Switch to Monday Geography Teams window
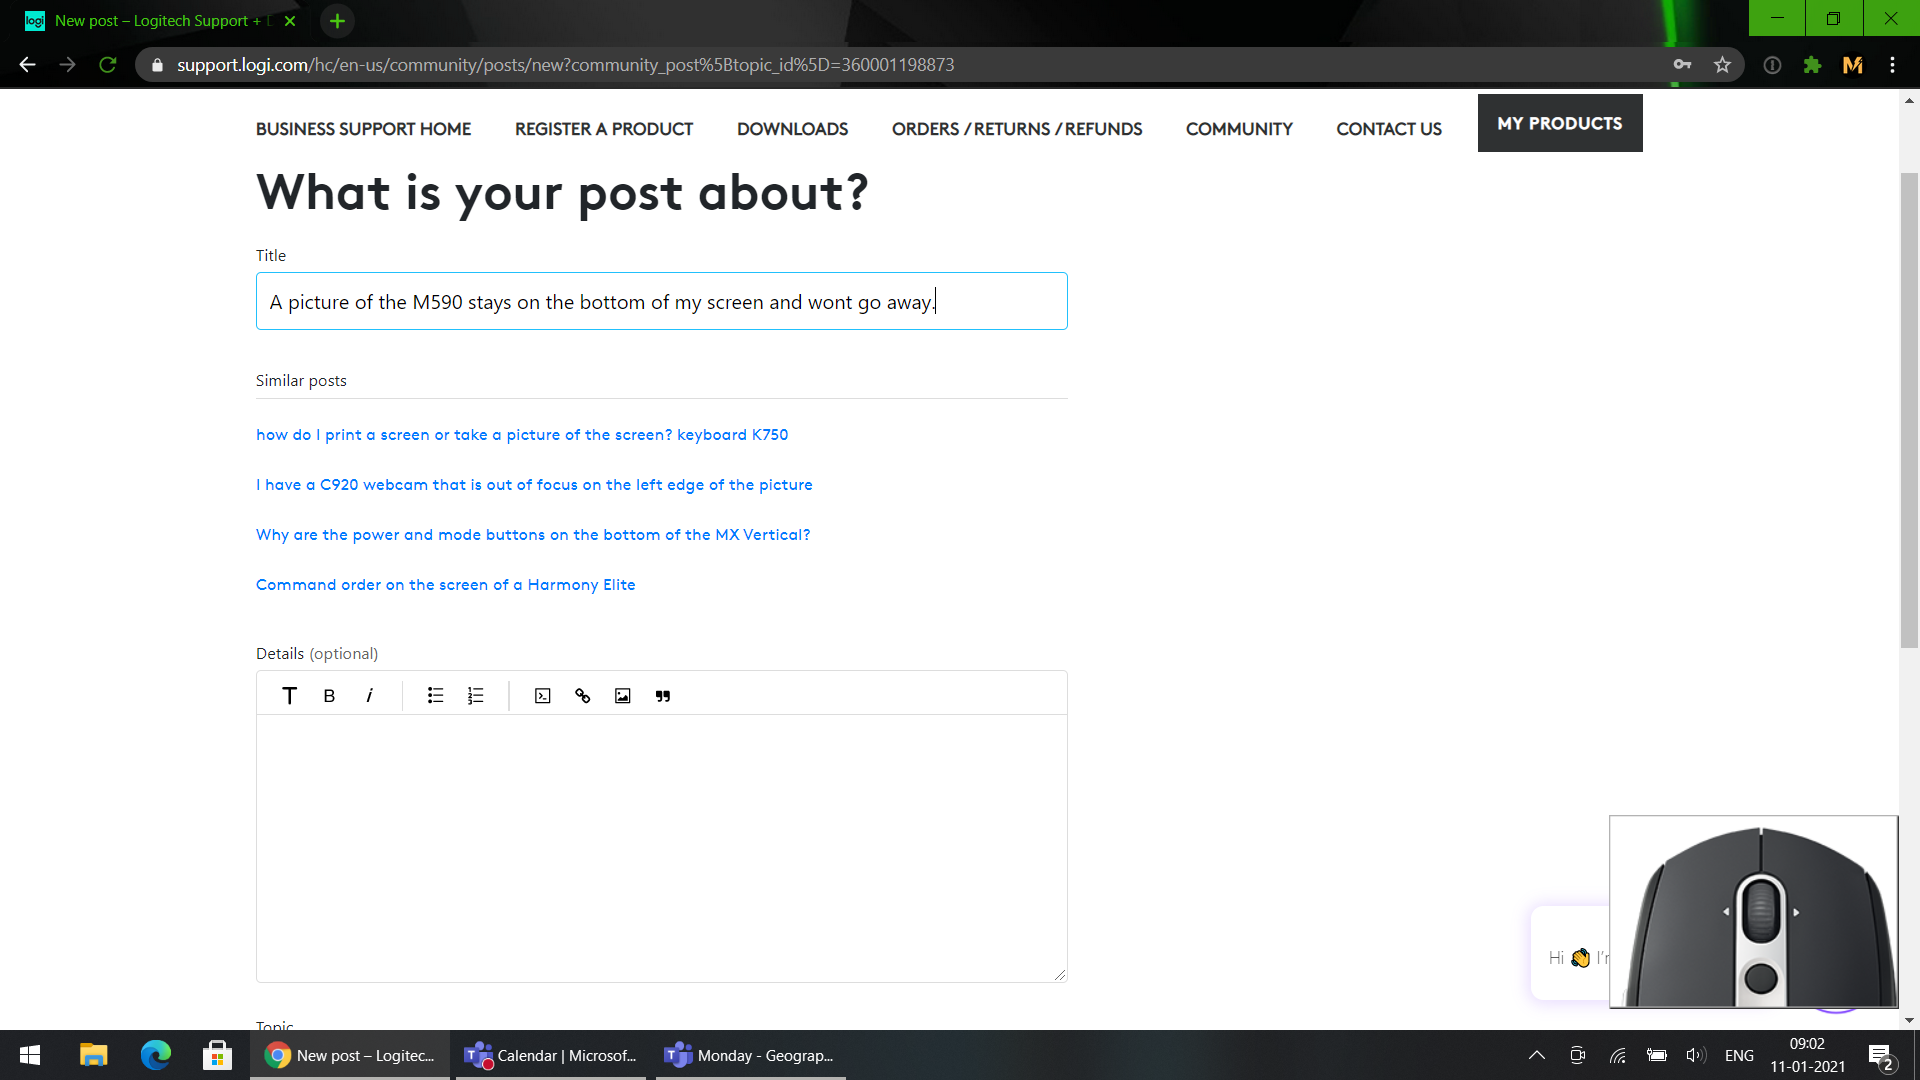 pyautogui.click(x=750, y=1055)
